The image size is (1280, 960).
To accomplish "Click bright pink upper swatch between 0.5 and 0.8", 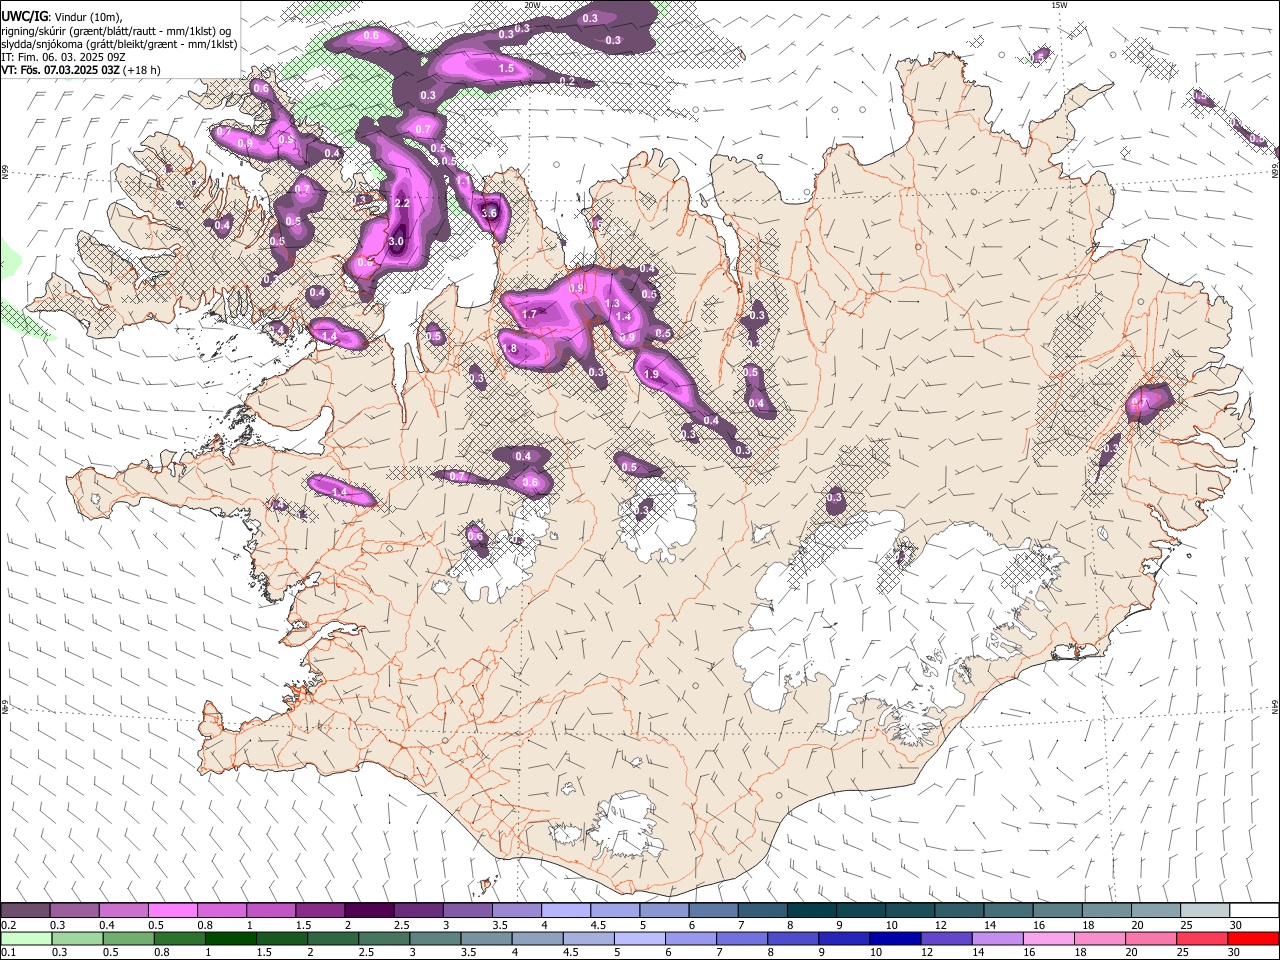I will pyautogui.click(x=173, y=911).
